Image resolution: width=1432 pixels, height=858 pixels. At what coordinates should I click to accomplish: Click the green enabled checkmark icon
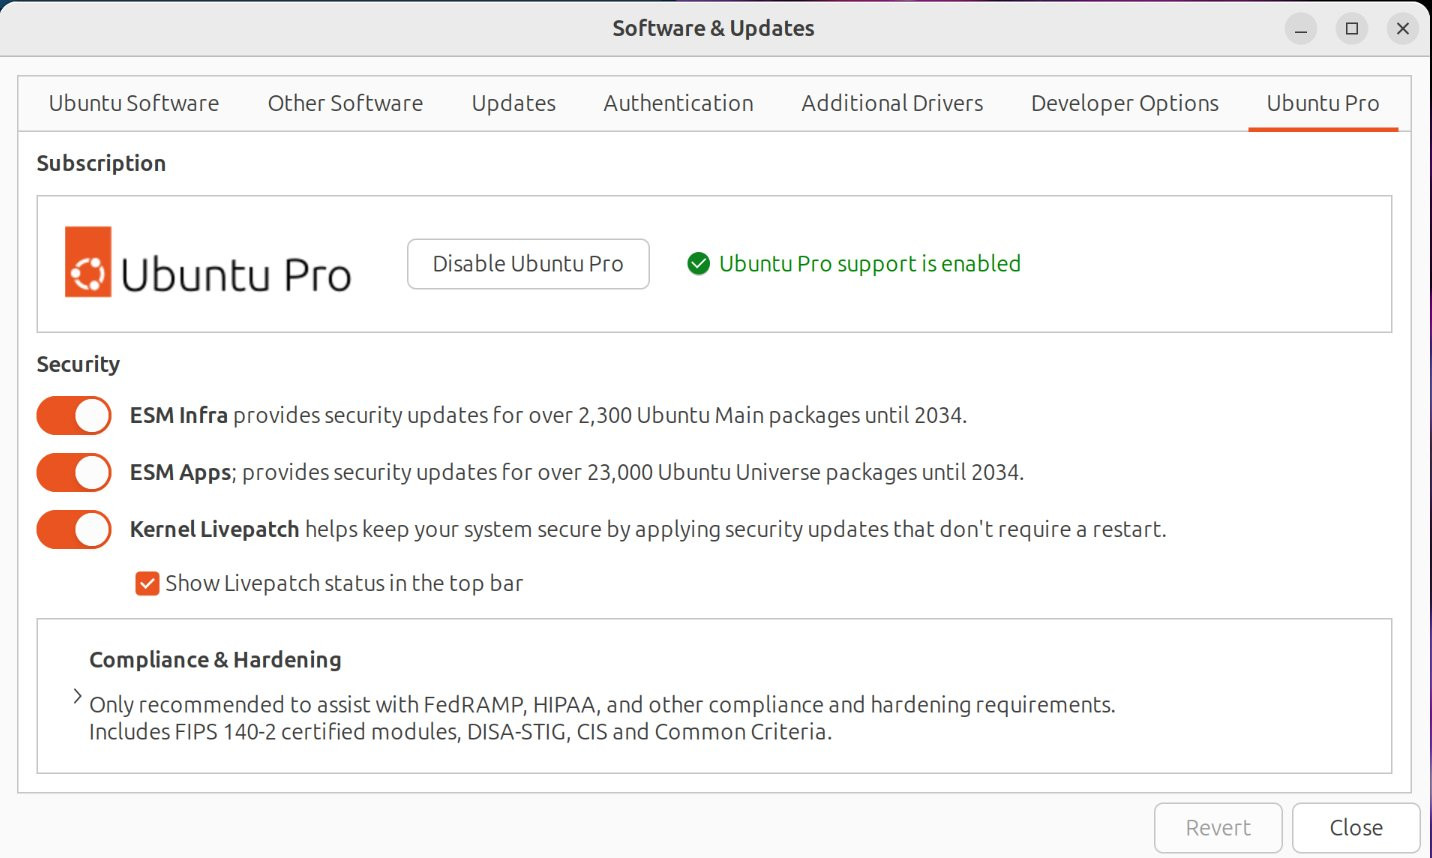(698, 264)
